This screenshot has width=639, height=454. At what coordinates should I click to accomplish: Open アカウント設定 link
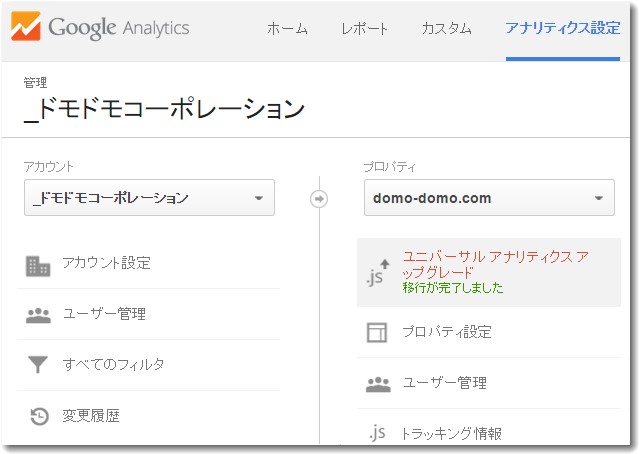point(107,263)
